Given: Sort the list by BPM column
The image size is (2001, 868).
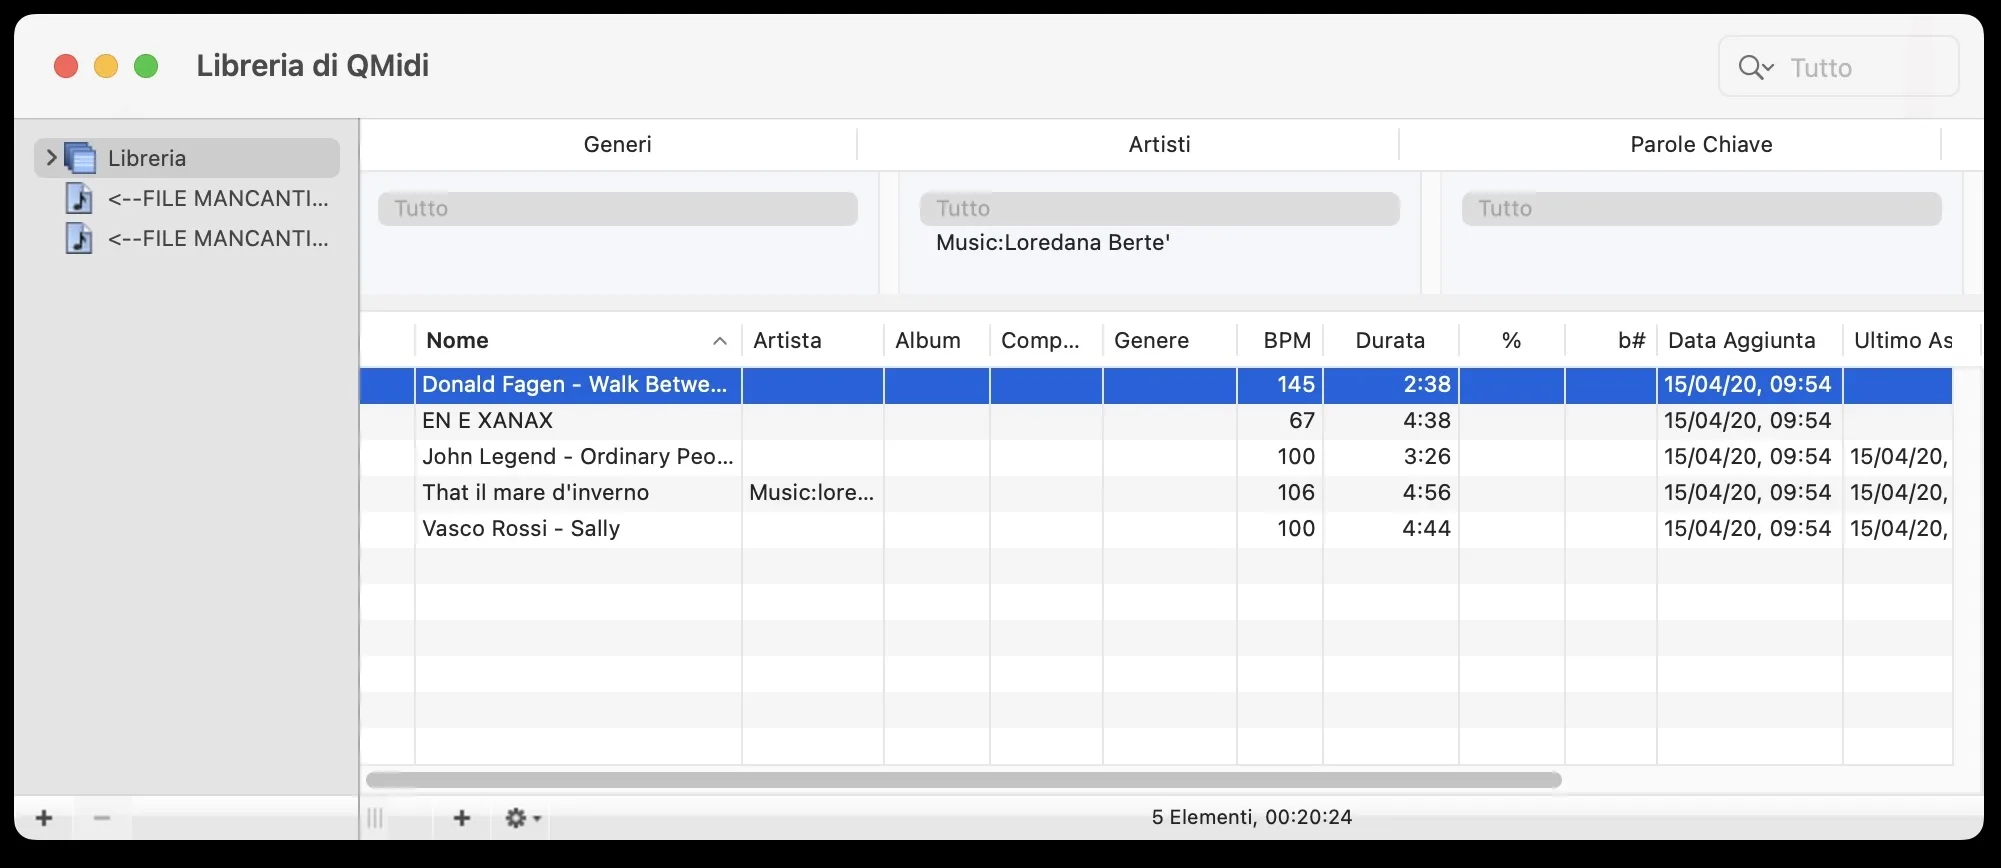Looking at the screenshot, I should coord(1286,340).
